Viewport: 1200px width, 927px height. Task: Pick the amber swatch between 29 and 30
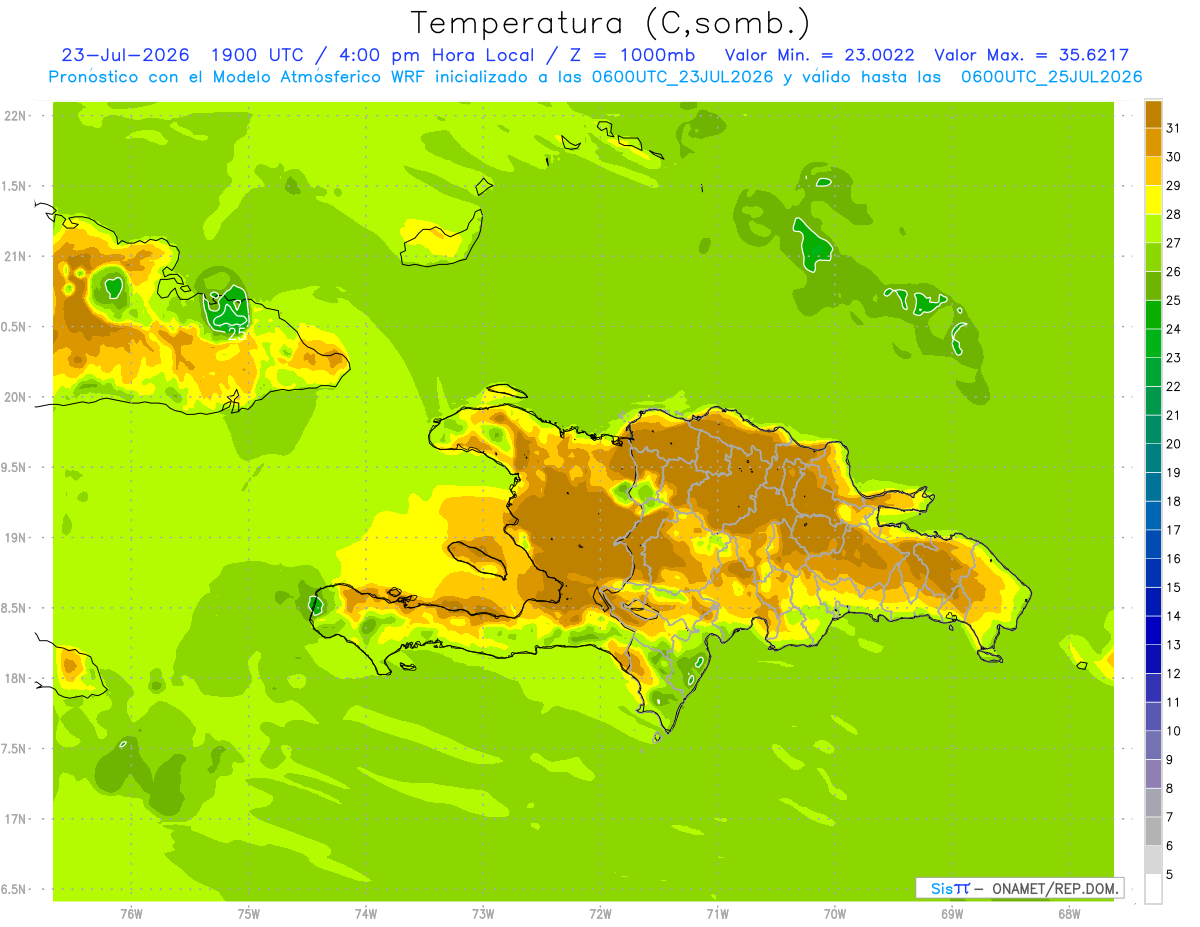(1153, 171)
